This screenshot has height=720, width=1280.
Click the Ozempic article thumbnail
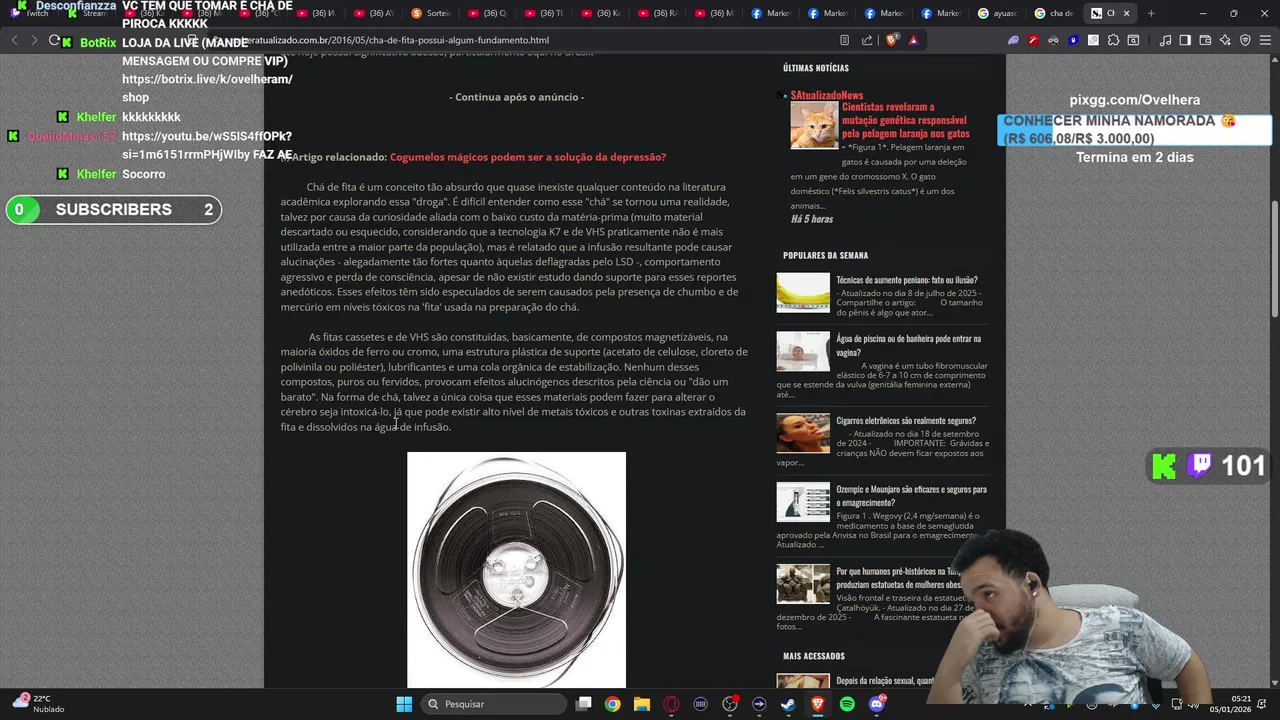(803, 502)
